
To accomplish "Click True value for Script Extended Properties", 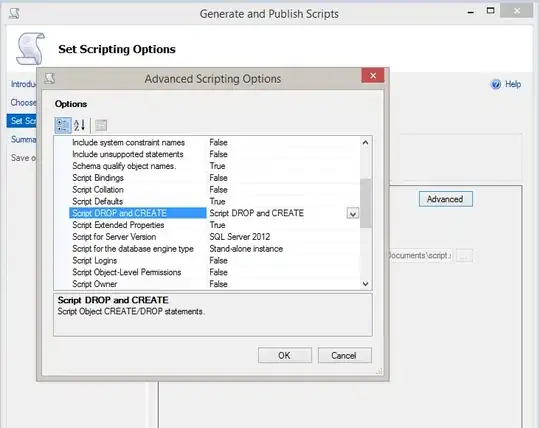I will 217,225.
